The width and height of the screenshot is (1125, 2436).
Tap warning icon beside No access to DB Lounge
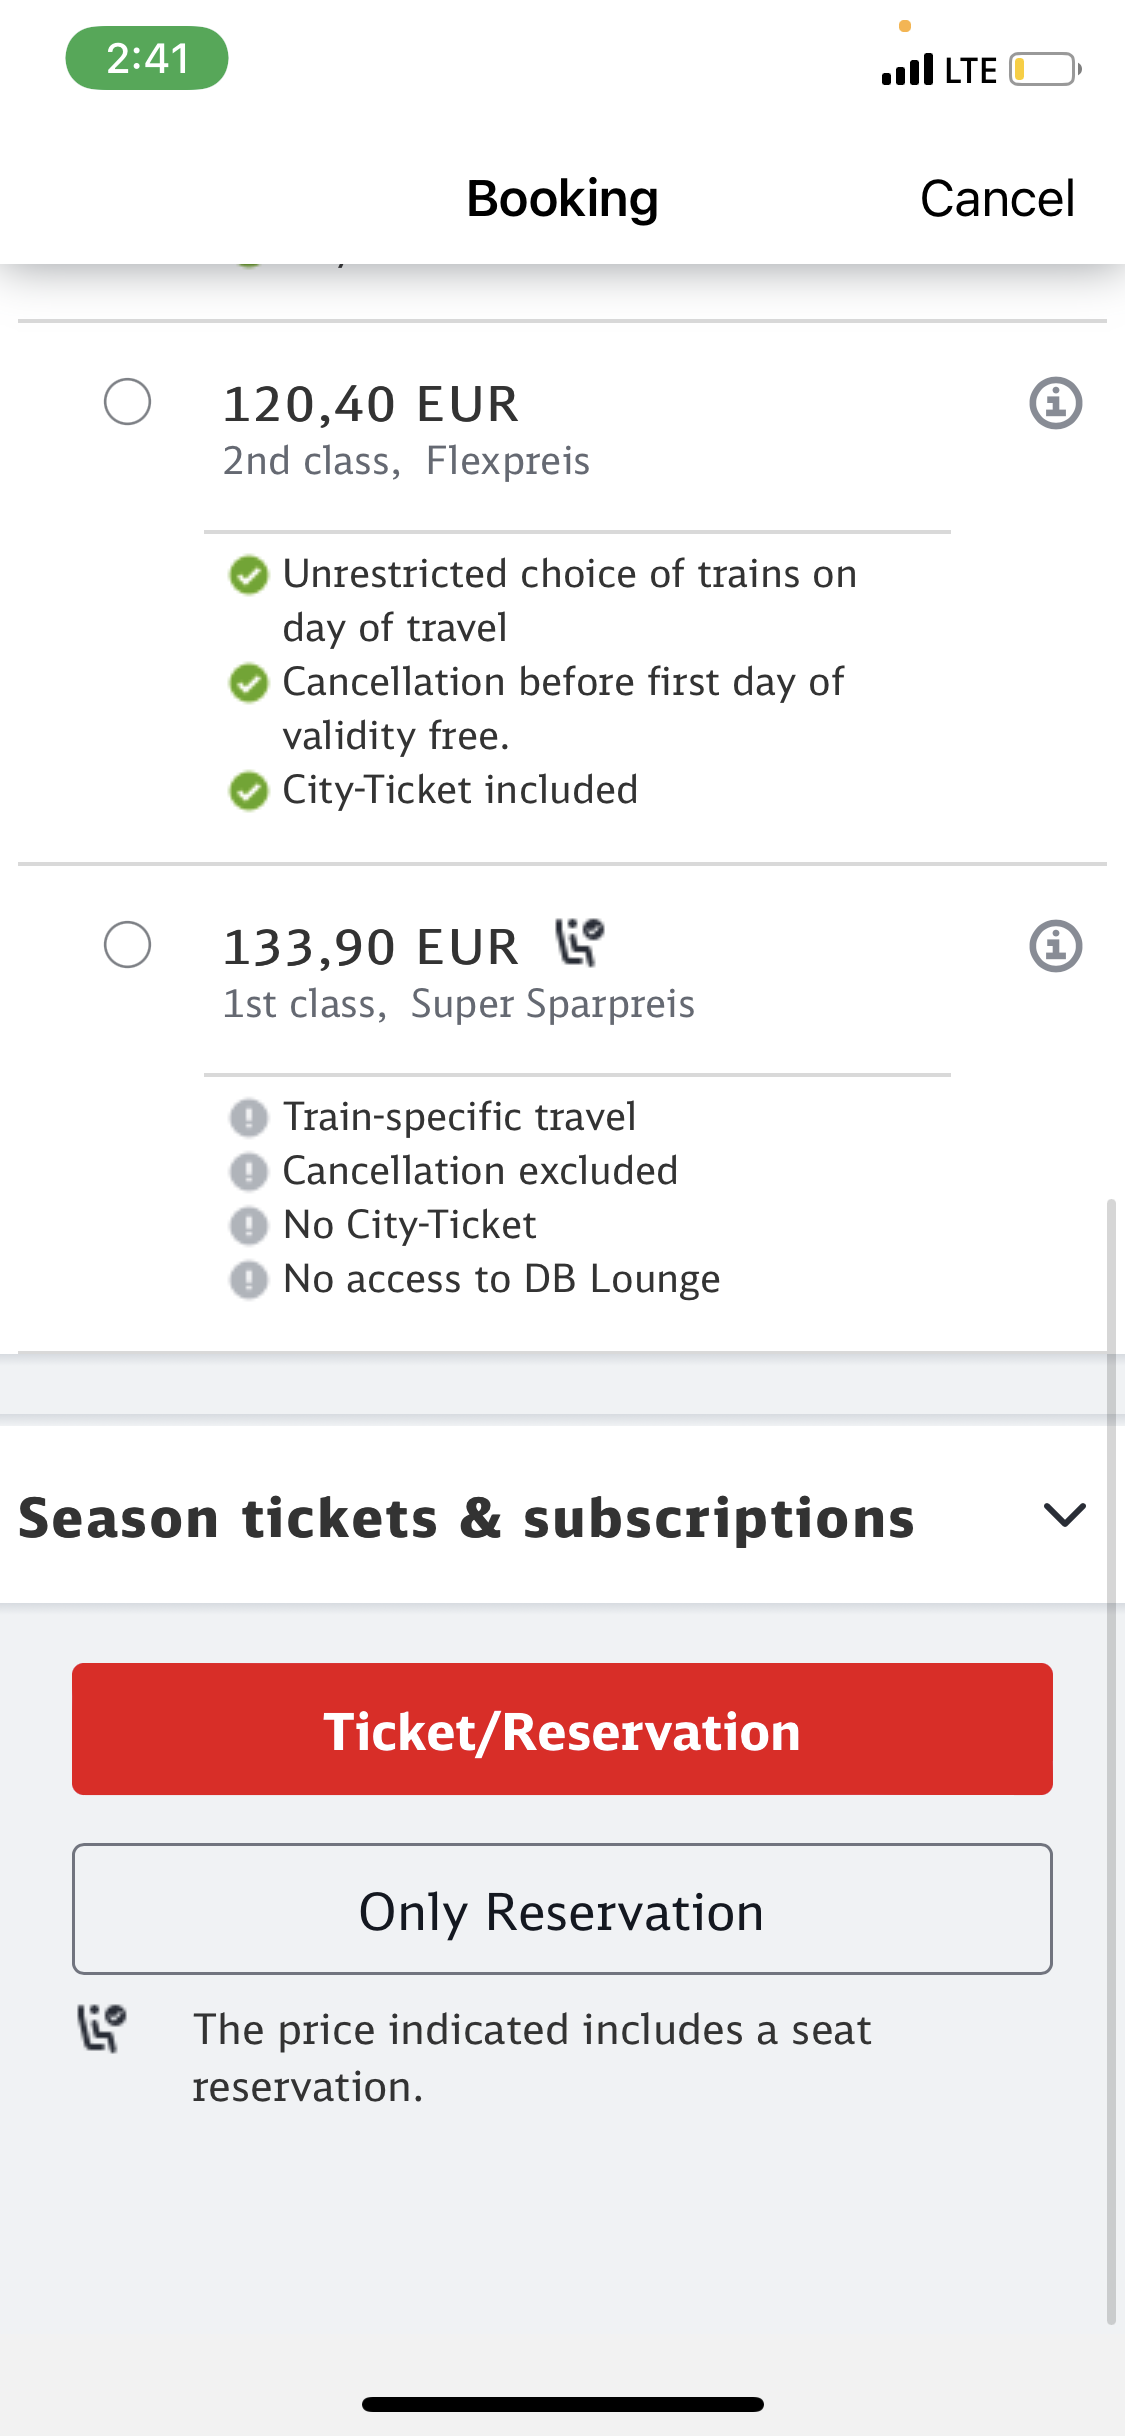tap(248, 1279)
